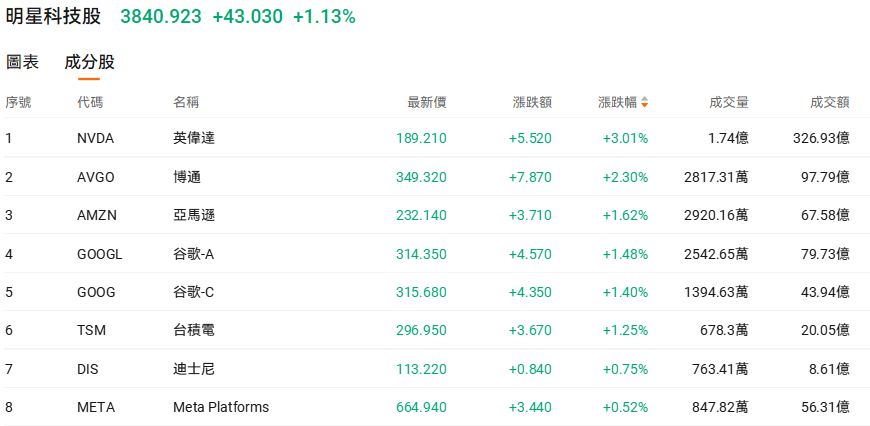870x426 pixels.
Task: Open the NVDA ticker code
Action: click(x=95, y=138)
